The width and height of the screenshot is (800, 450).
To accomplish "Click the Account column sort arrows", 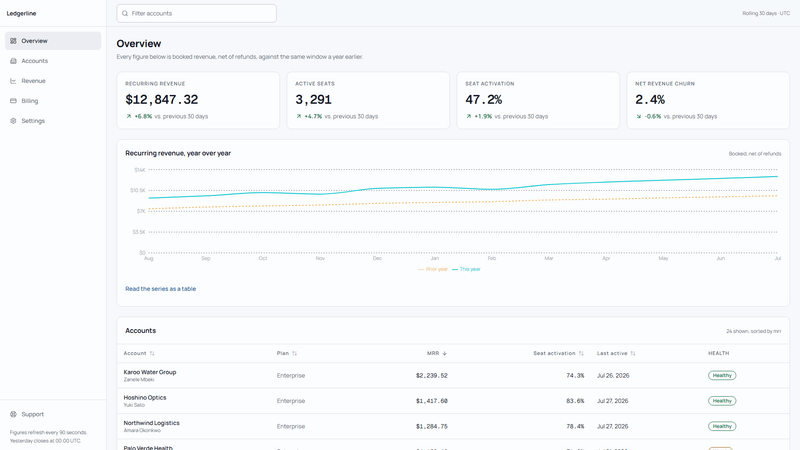I will coord(152,353).
